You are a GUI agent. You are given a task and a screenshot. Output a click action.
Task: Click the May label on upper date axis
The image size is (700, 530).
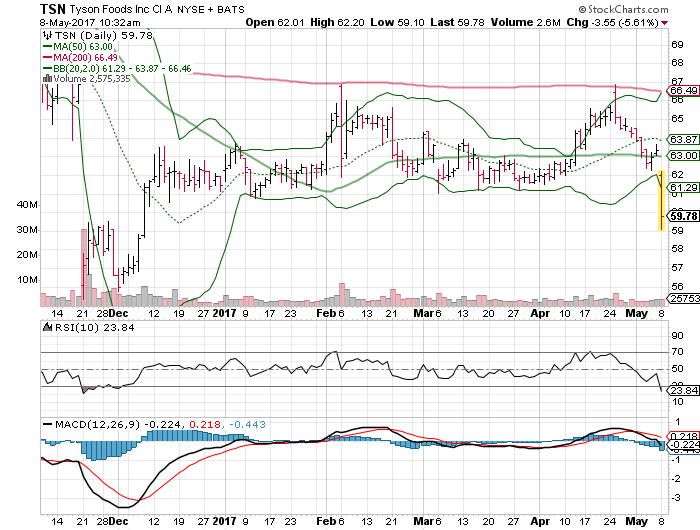636,313
